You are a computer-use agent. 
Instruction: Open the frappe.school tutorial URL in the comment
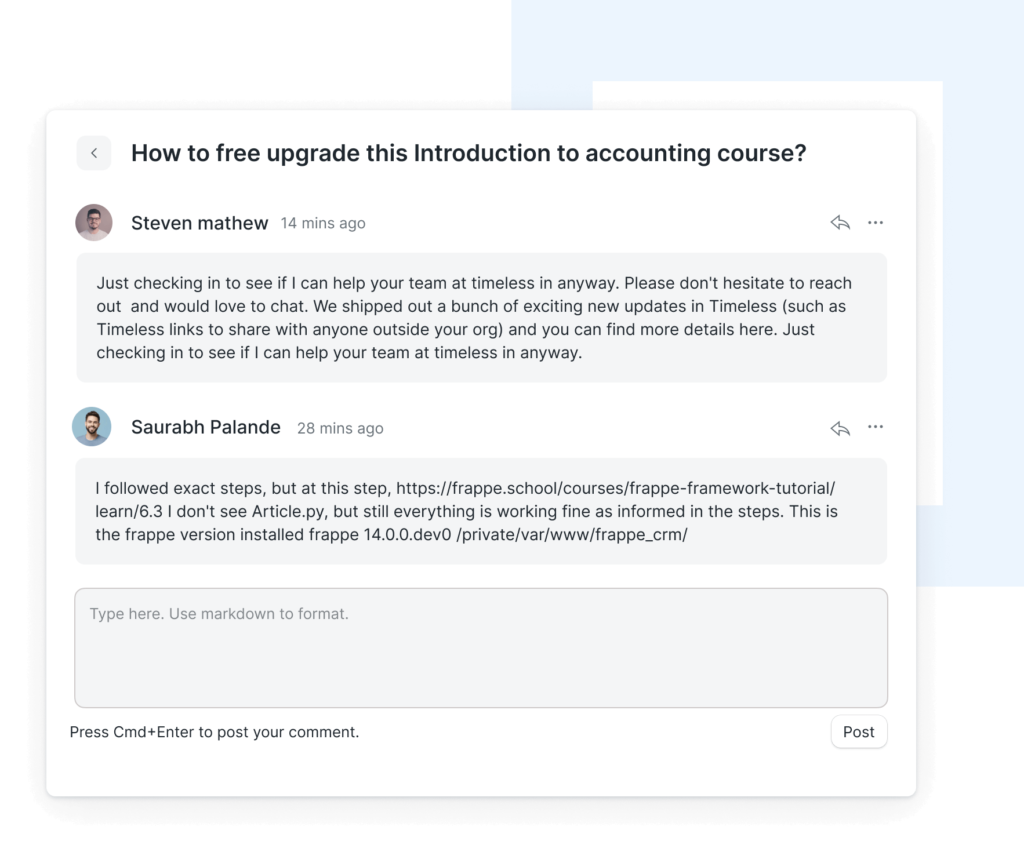(x=615, y=488)
